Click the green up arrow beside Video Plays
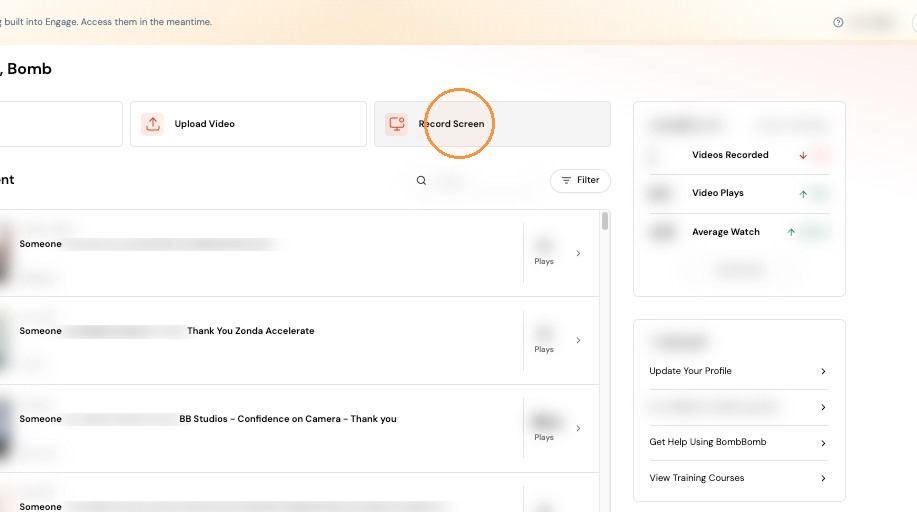 [x=803, y=194]
